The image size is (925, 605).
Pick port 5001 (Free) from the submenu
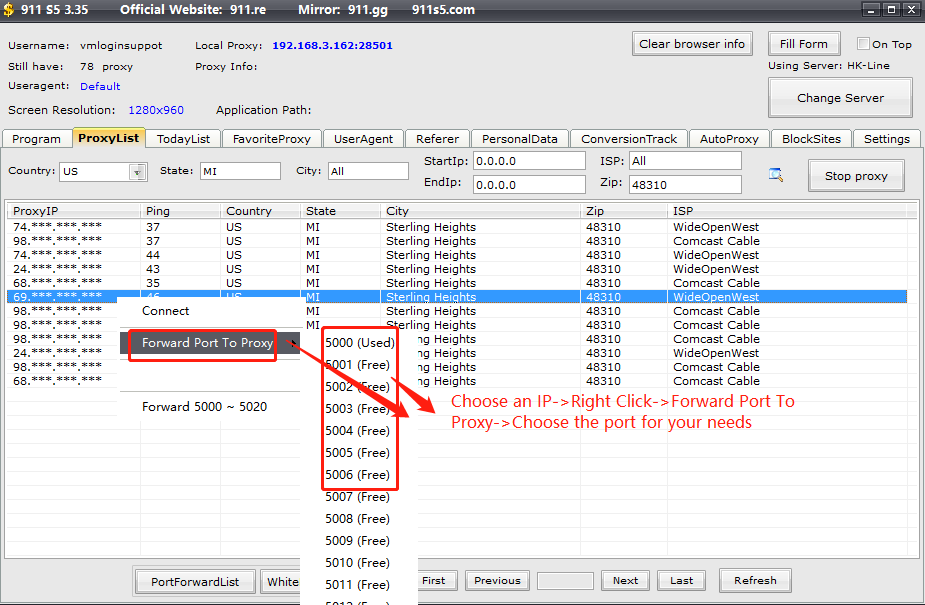click(357, 365)
